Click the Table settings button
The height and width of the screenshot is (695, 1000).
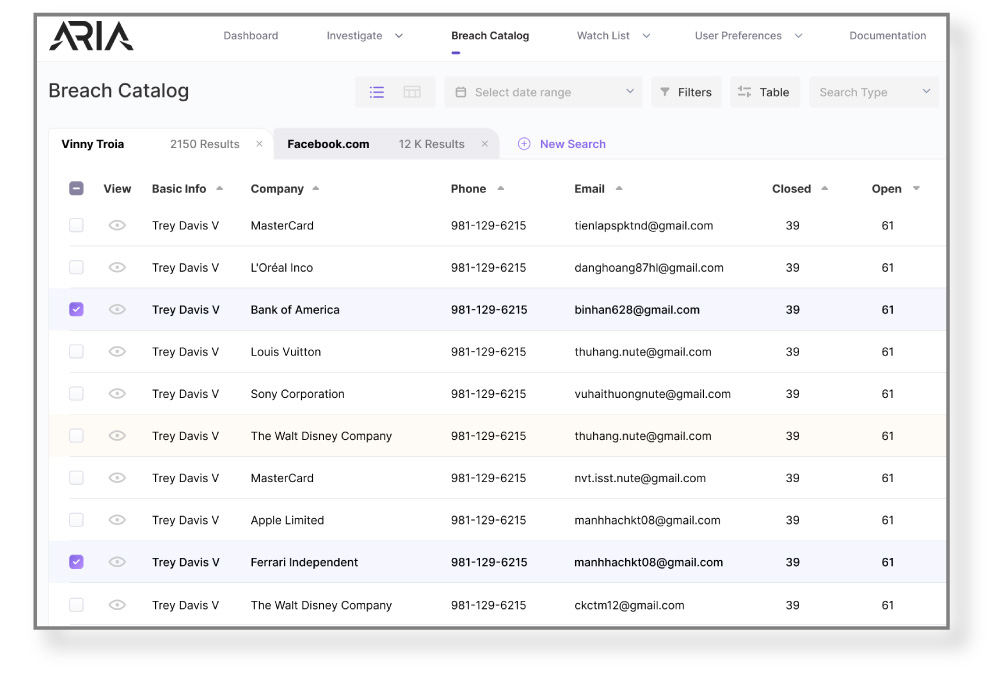764,92
